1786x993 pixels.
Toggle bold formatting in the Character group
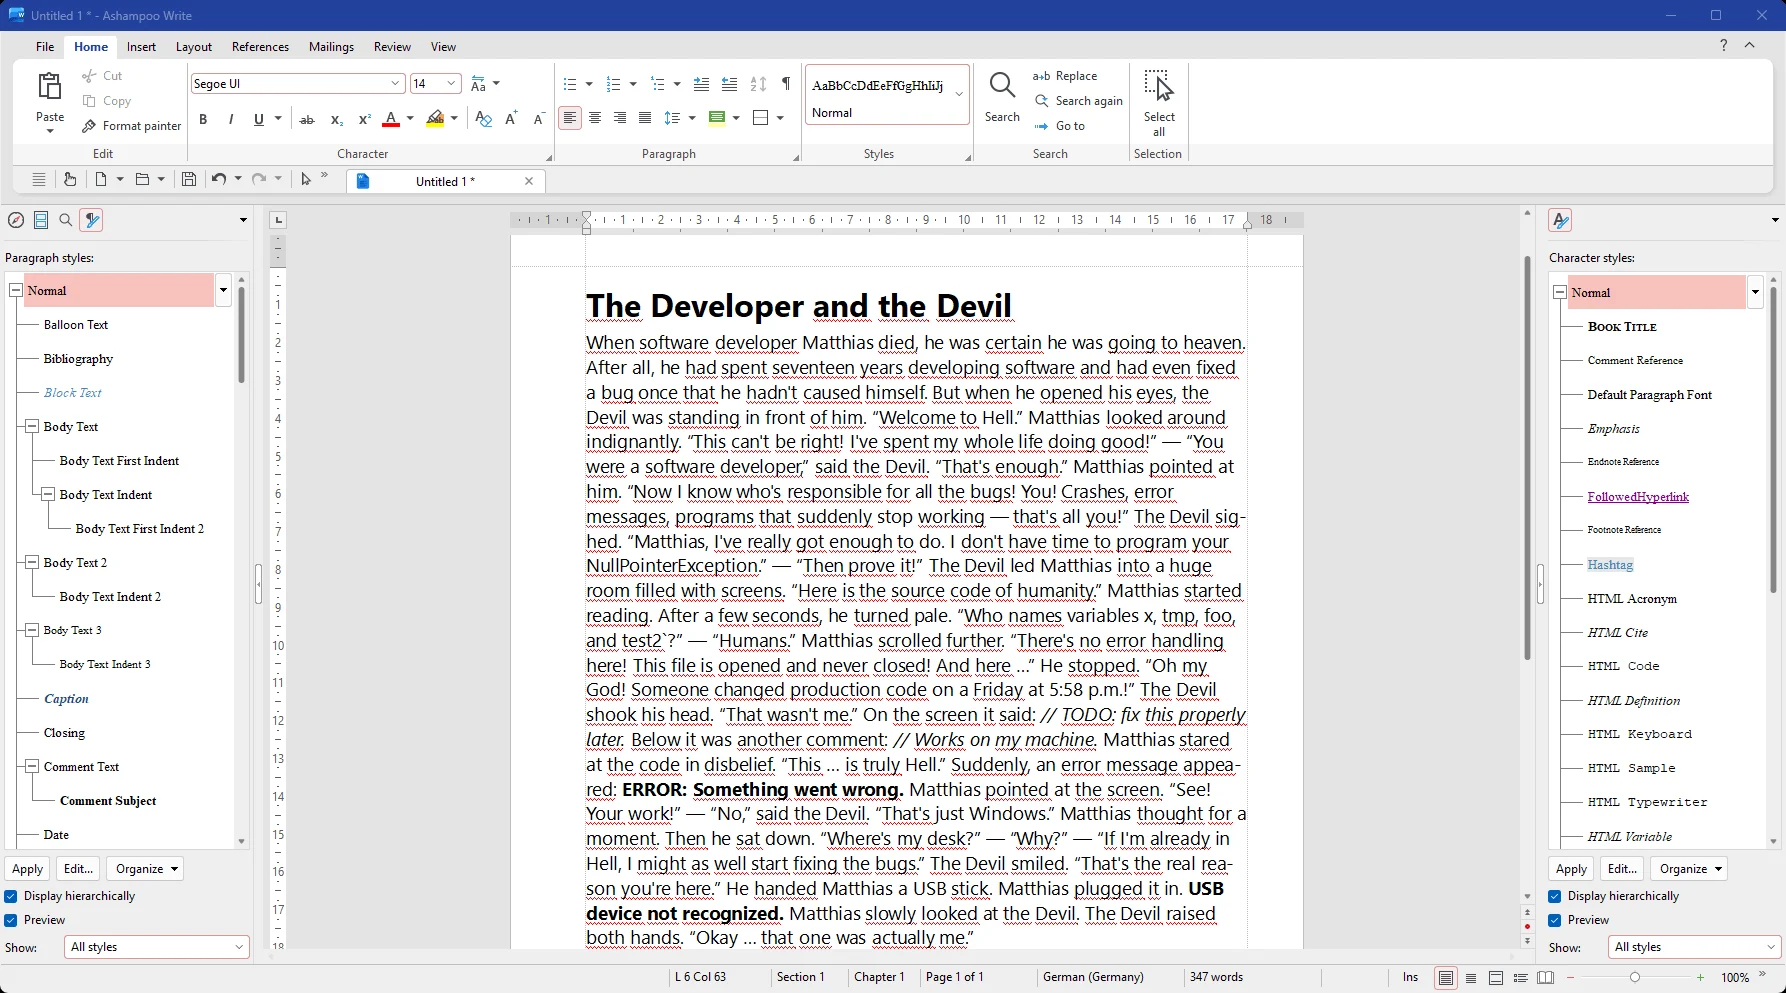[203, 119]
